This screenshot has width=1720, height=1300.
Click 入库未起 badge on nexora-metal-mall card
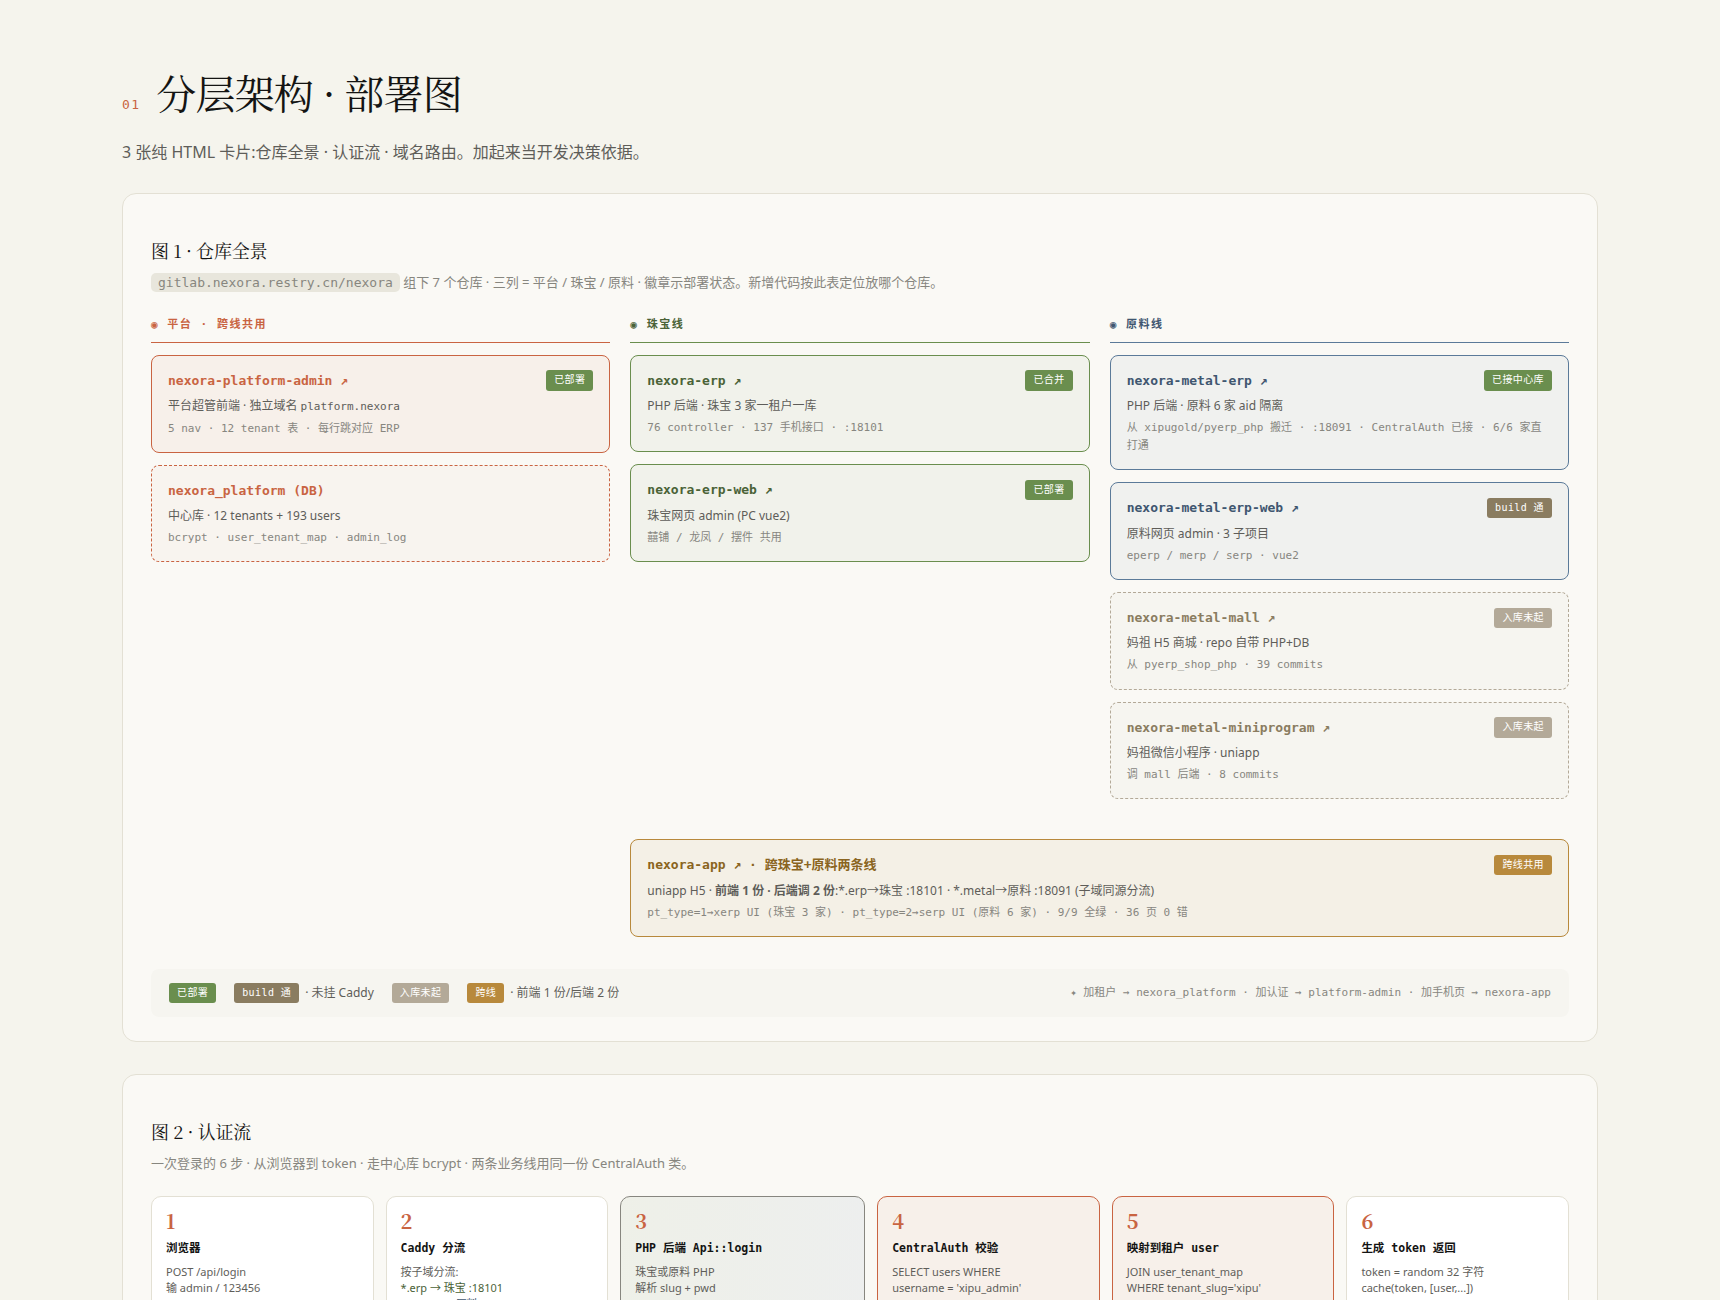[1523, 618]
